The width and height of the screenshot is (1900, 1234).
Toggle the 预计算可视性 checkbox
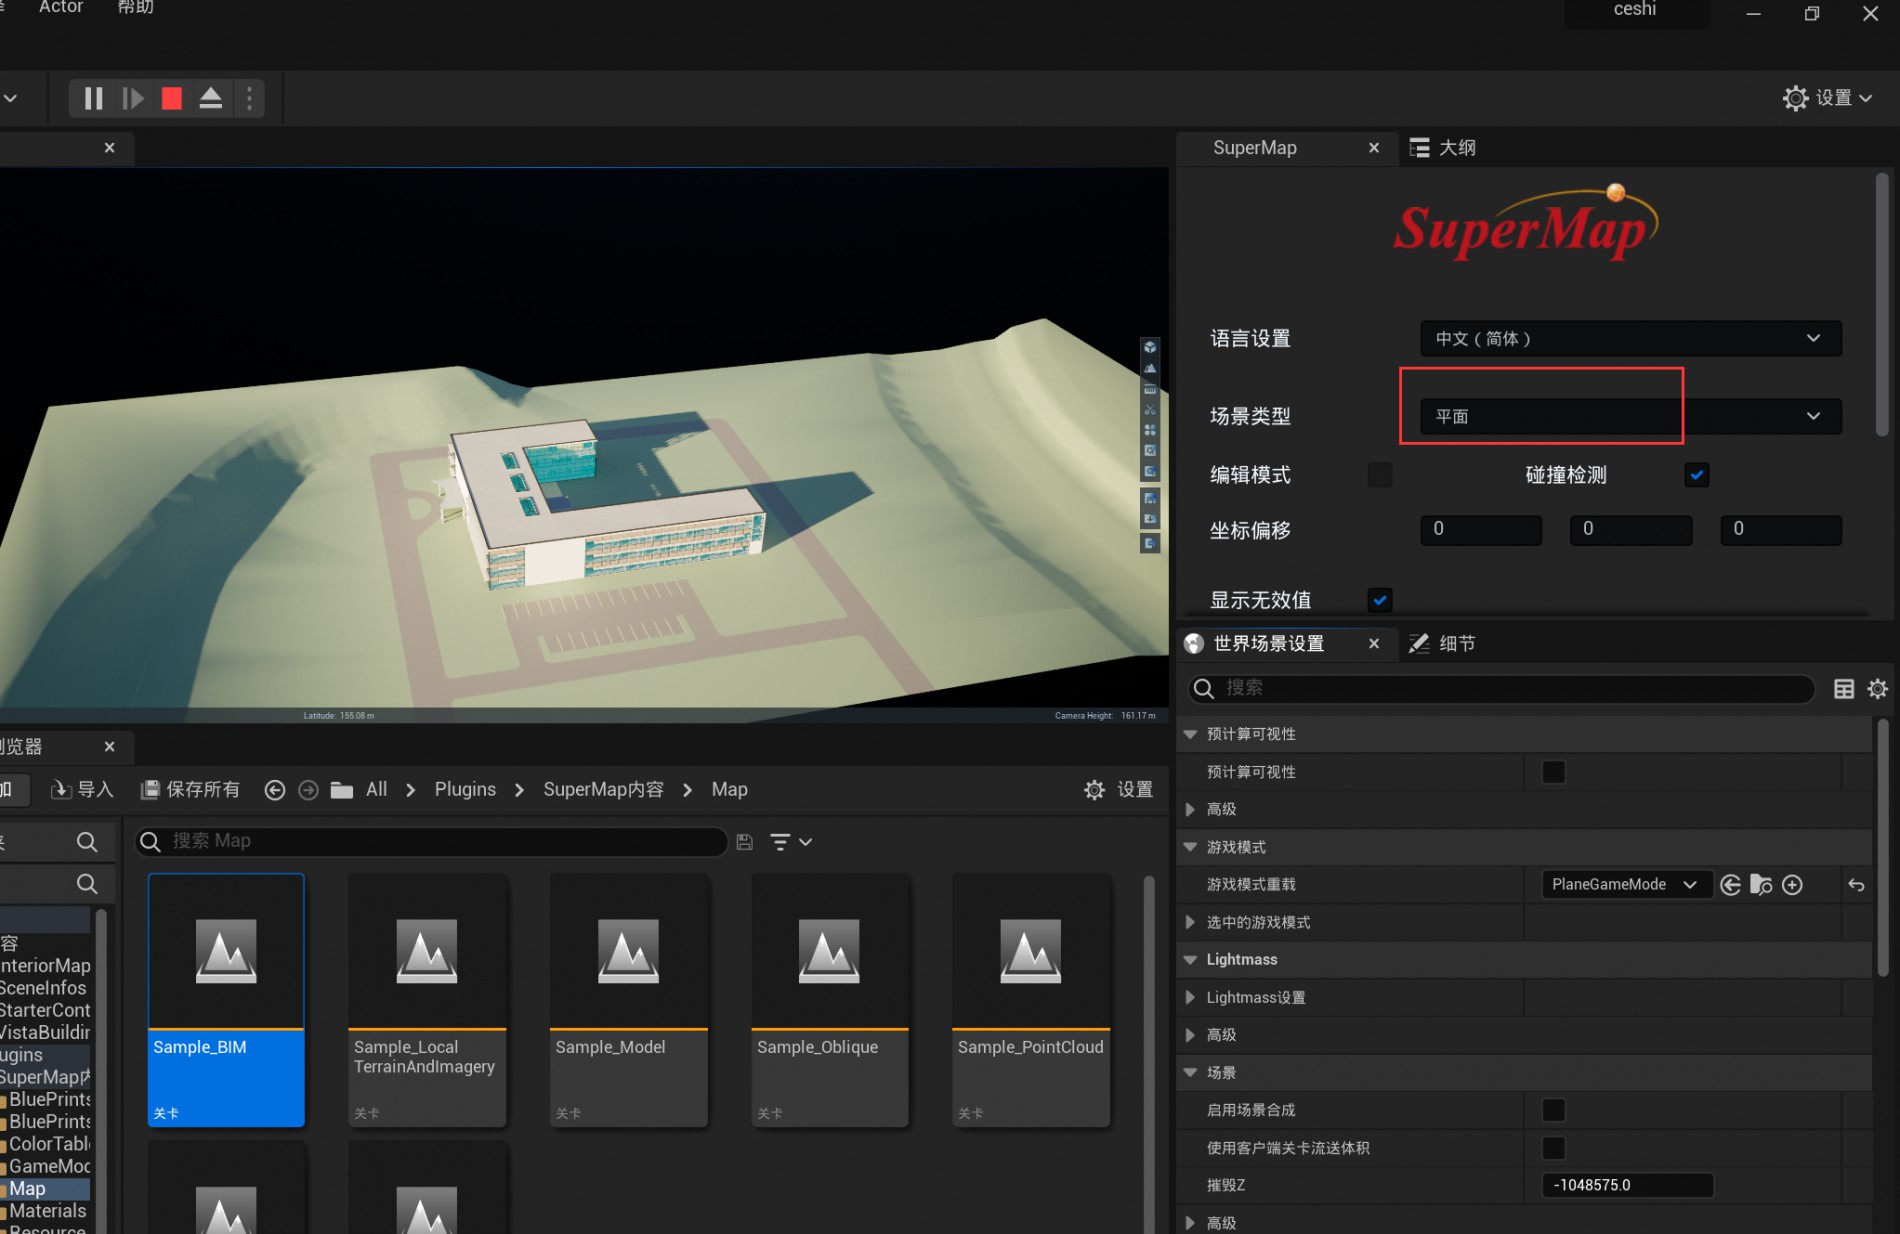(1554, 772)
